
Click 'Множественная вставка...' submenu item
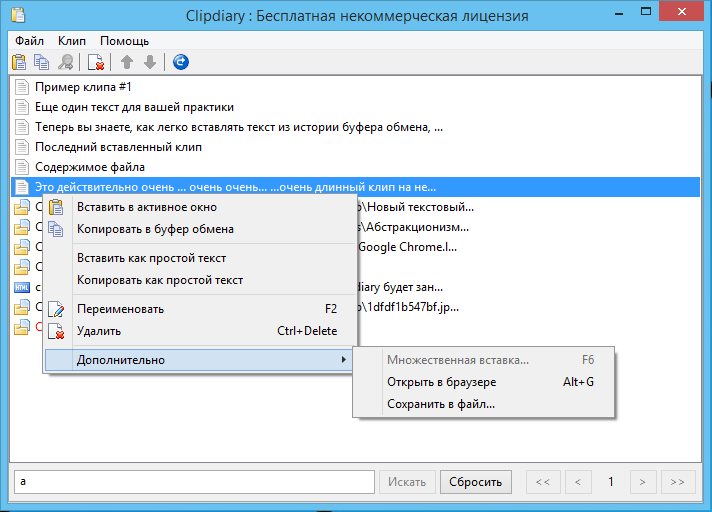[484, 360]
